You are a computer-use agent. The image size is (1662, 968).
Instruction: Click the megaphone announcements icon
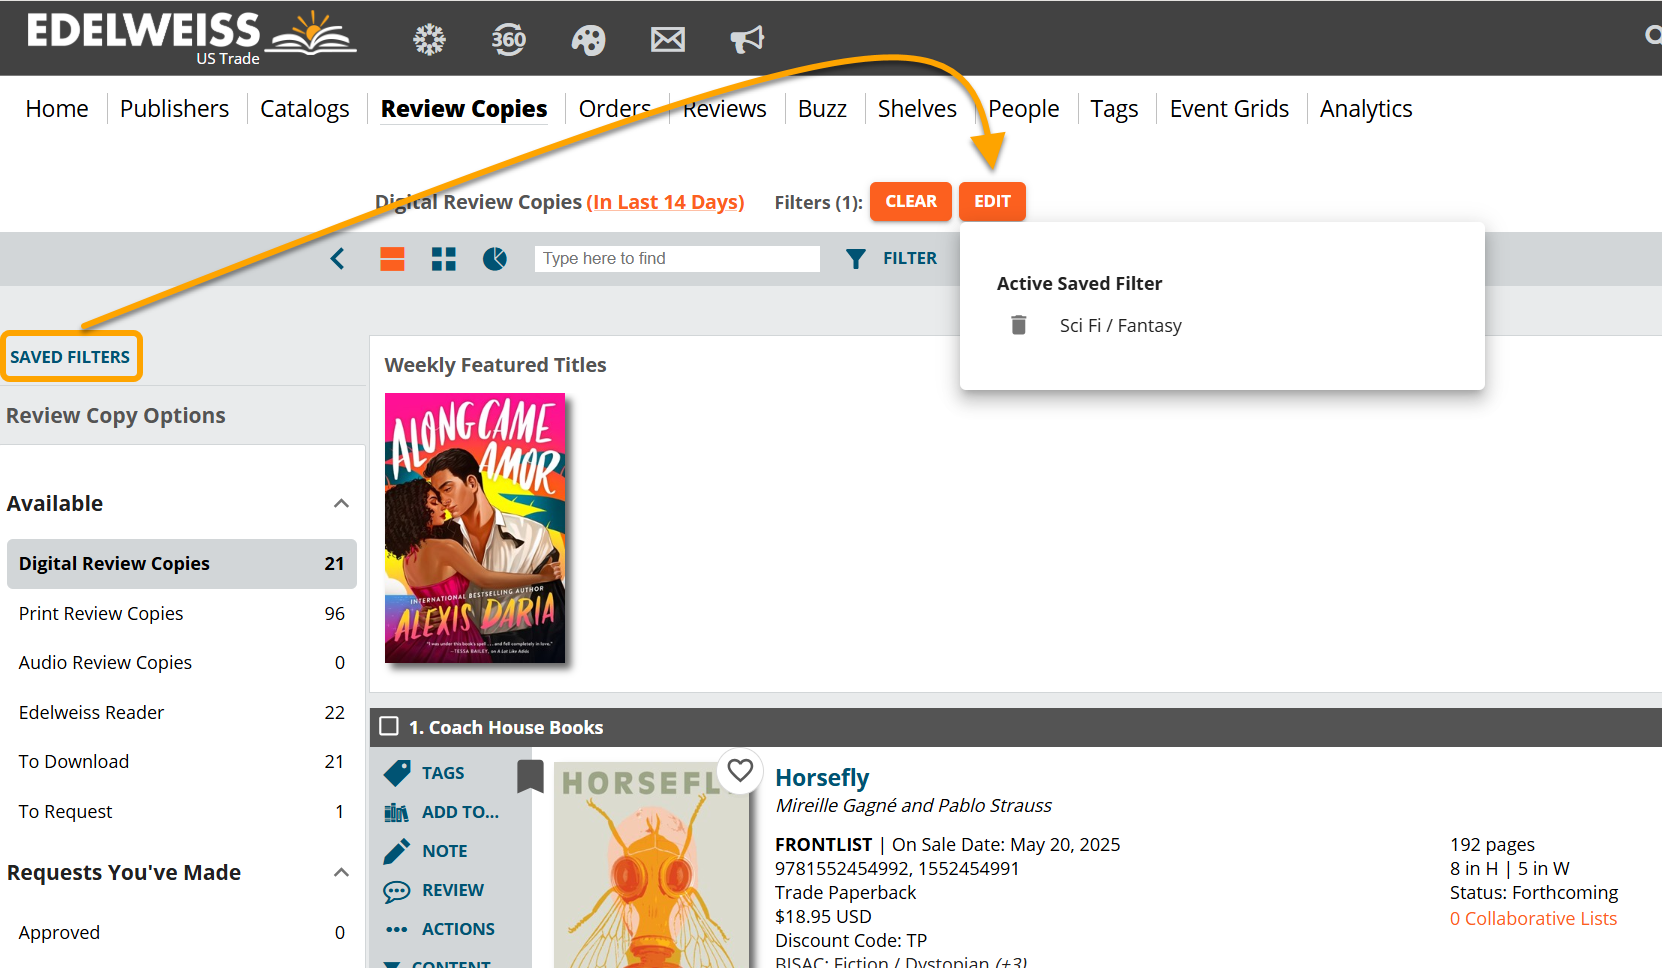[x=746, y=40]
